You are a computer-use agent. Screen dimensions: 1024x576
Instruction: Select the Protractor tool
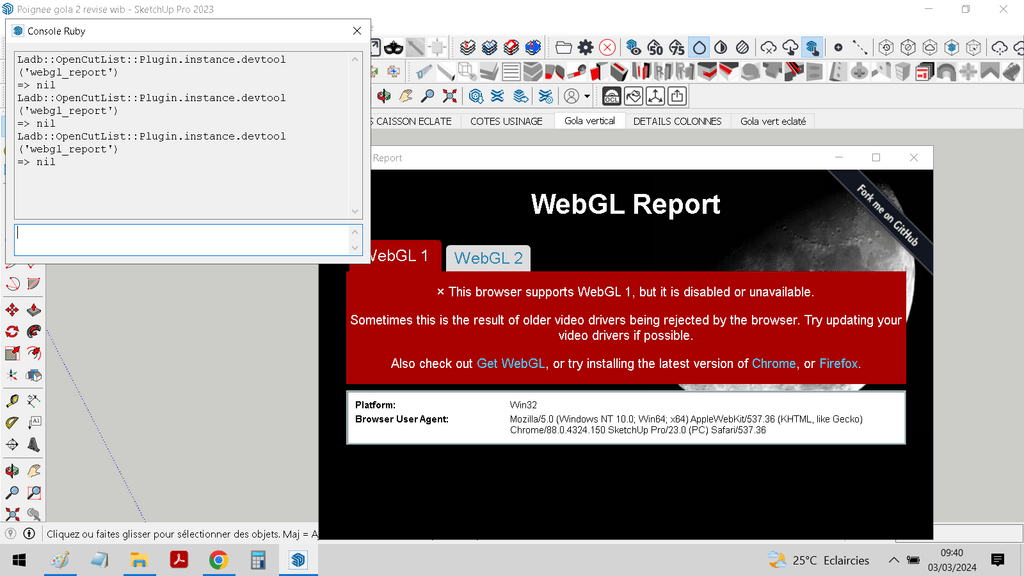coord(12,423)
